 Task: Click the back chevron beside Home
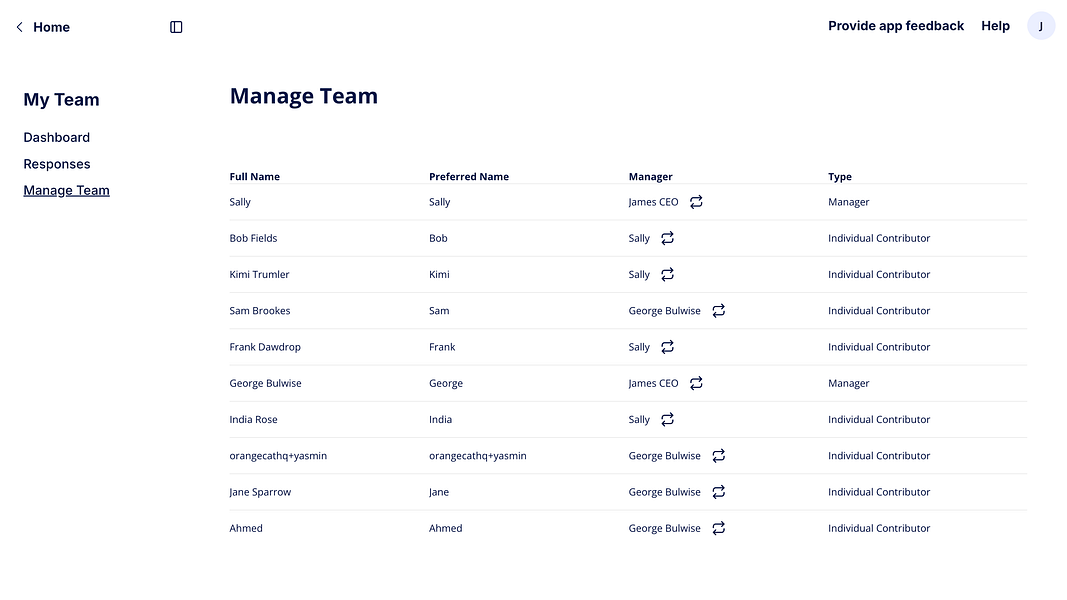20,27
